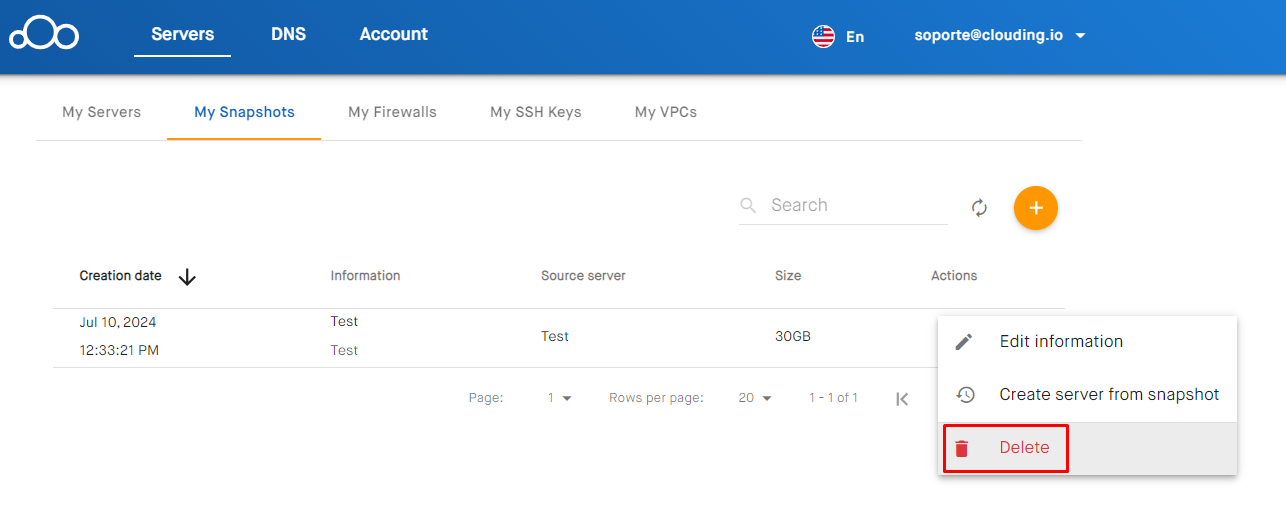This screenshot has width=1286, height=511.
Task: Click the Clouding logo icon
Action: (x=44, y=34)
